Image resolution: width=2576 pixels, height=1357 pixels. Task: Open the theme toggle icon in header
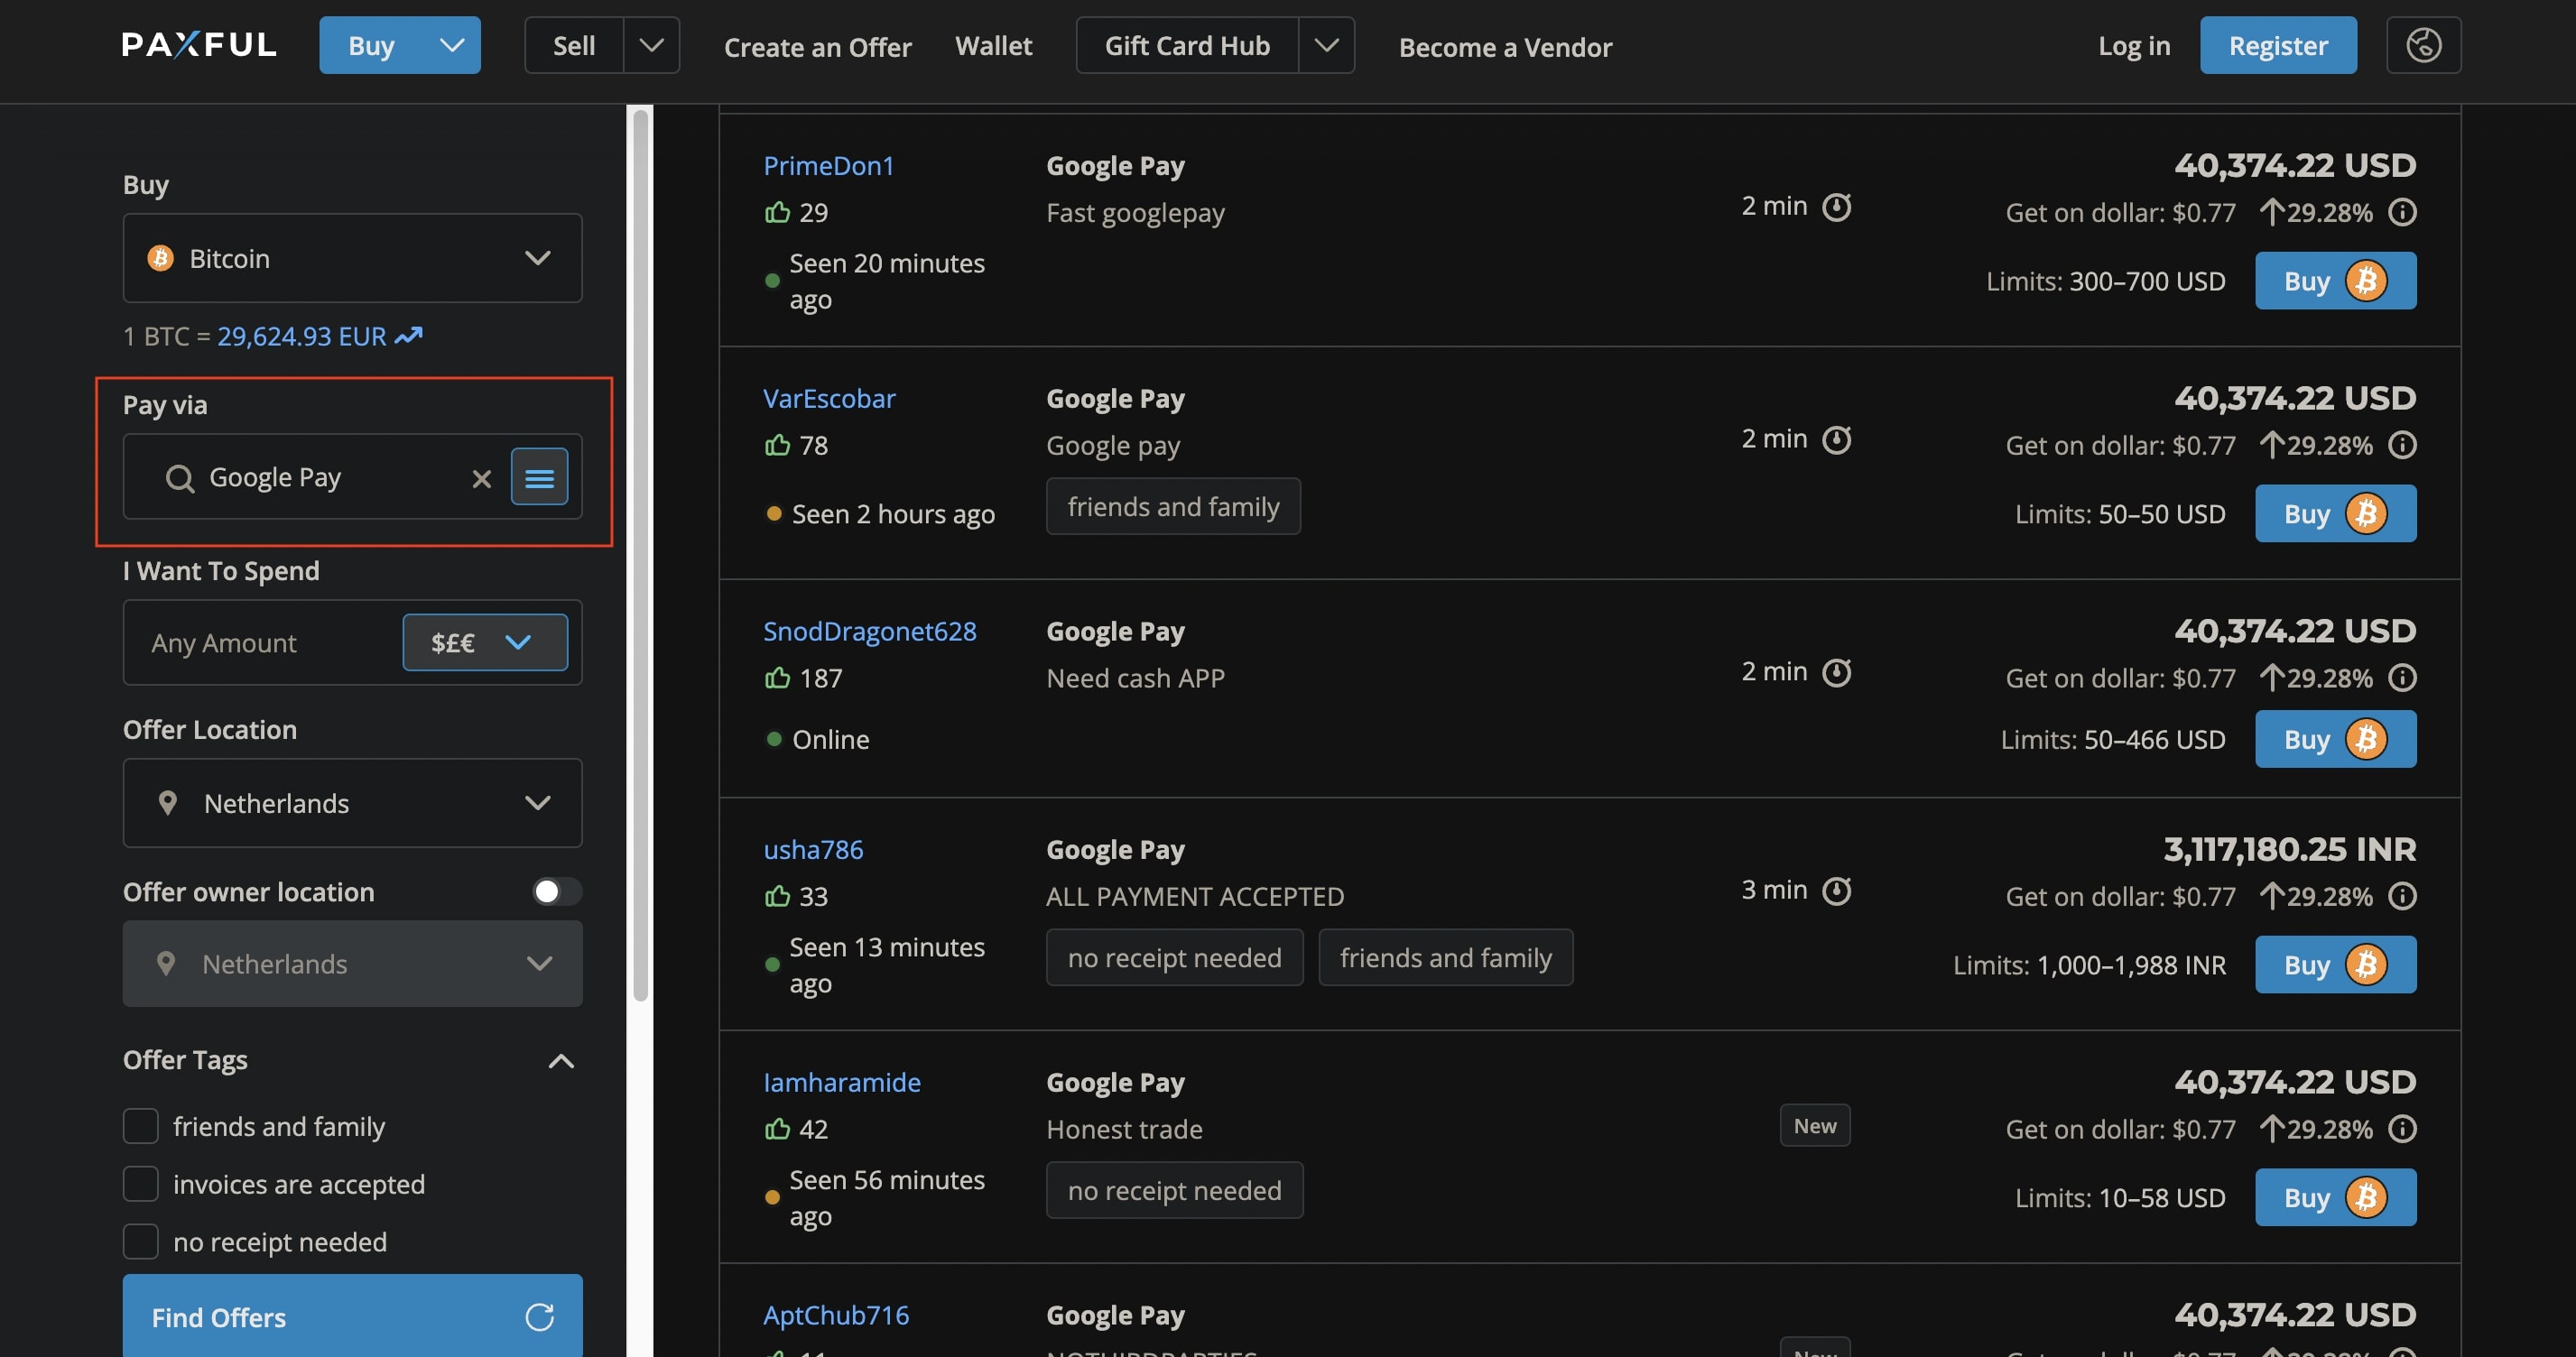(x=2423, y=45)
